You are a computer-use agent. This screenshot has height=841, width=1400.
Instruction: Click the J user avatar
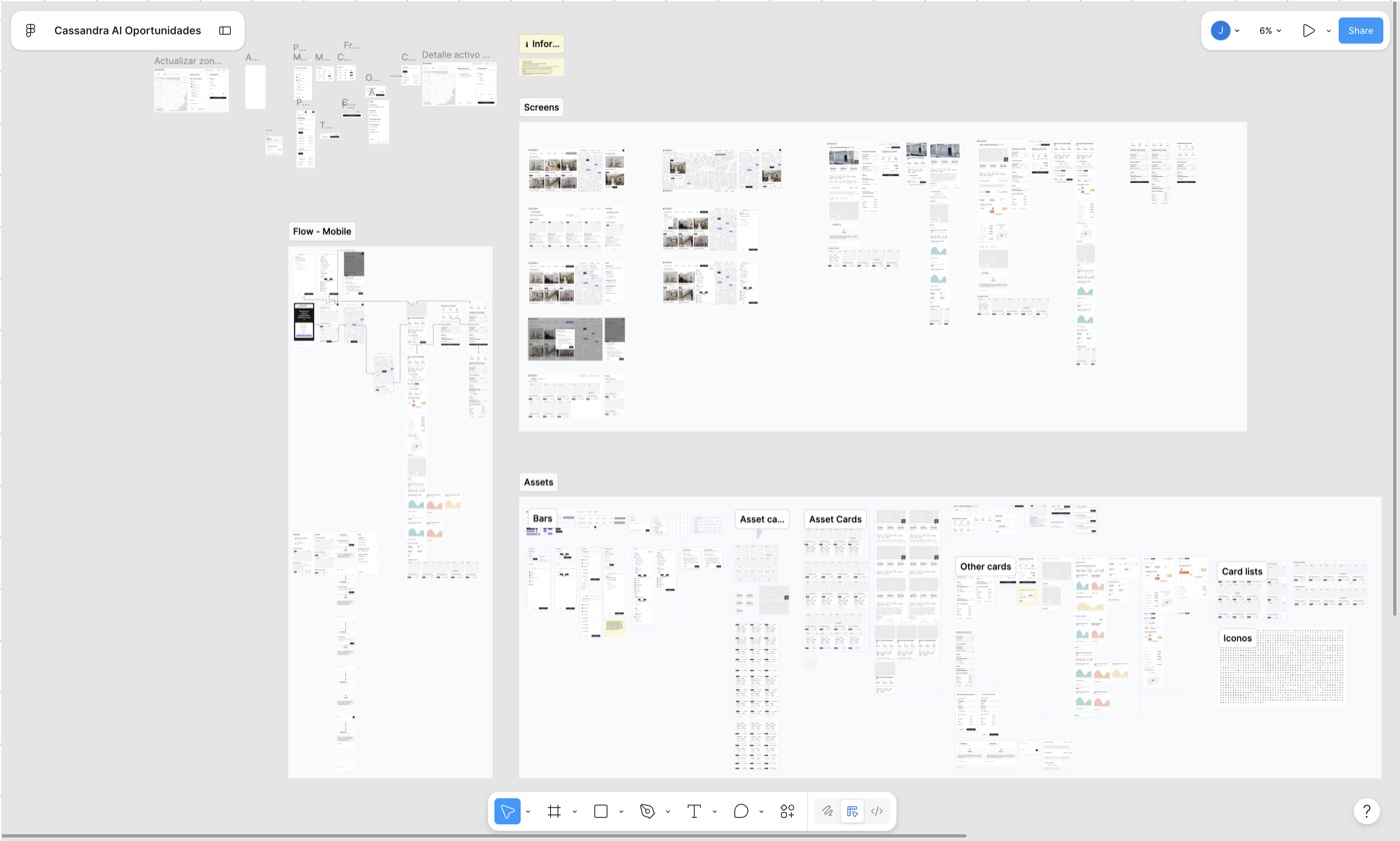coord(1220,31)
